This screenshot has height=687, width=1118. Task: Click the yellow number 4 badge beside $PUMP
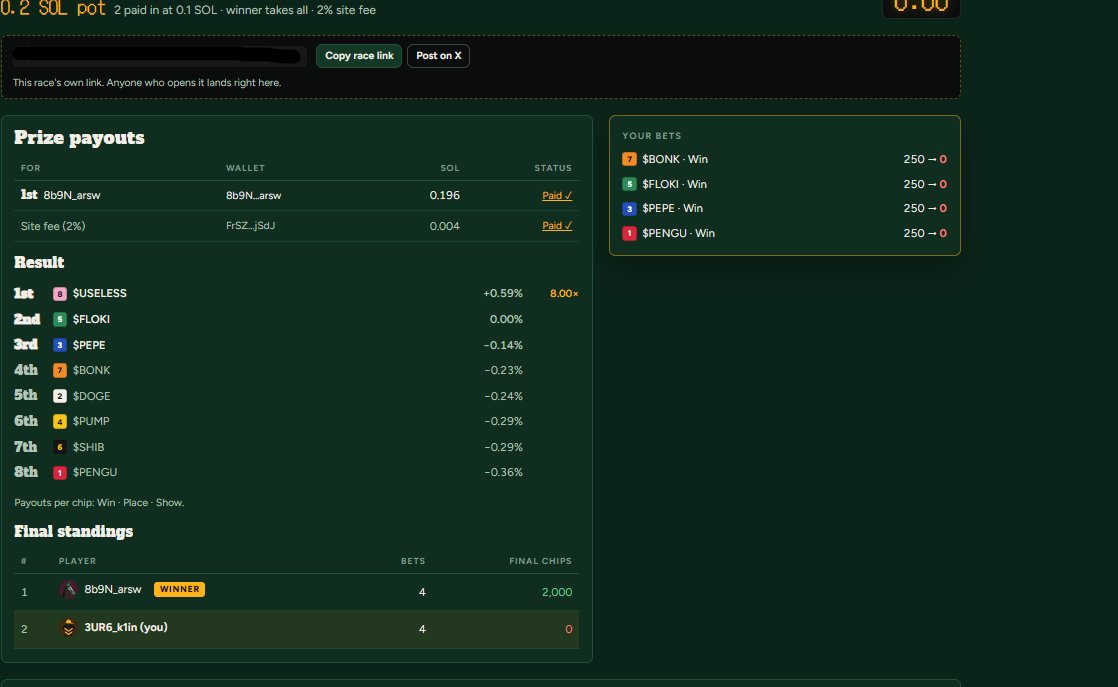point(60,422)
